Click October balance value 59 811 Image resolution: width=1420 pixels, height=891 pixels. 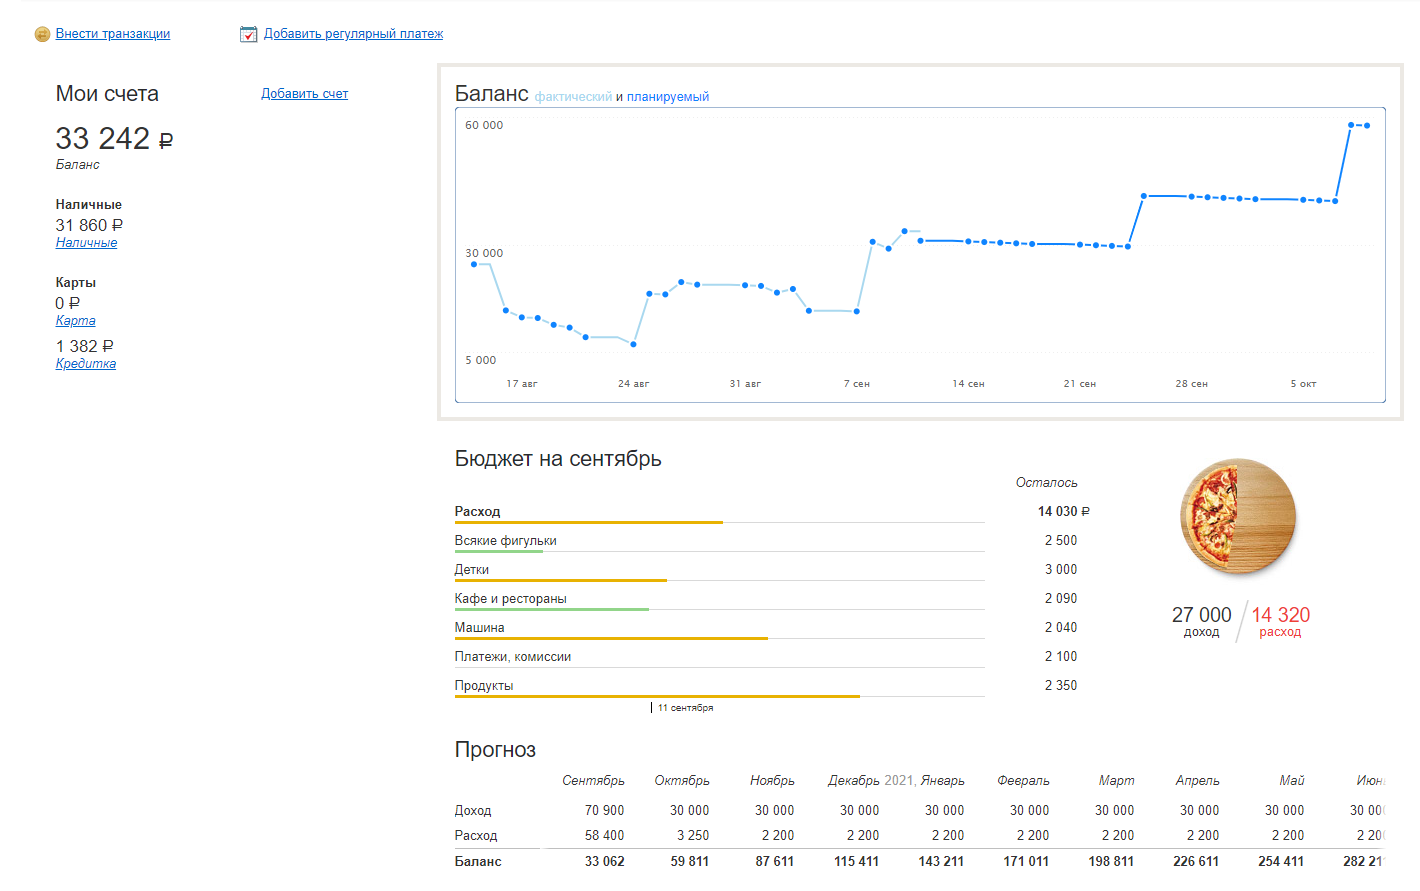click(x=690, y=862)
